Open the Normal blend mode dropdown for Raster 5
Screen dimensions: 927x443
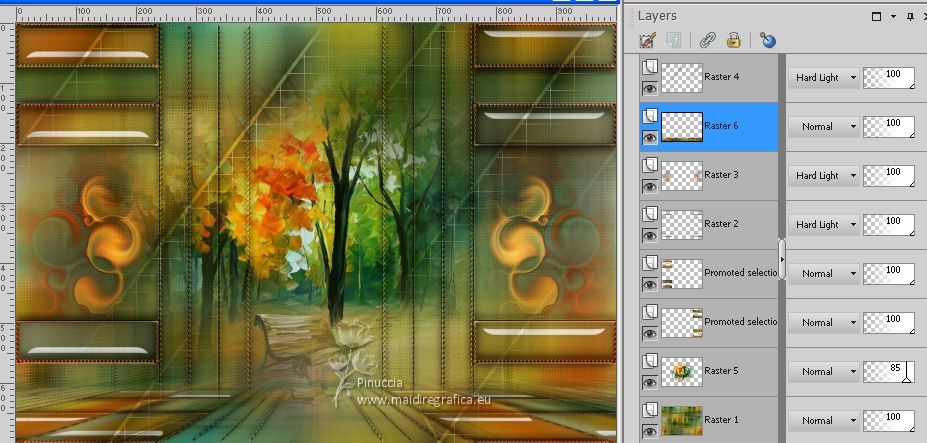824,372
